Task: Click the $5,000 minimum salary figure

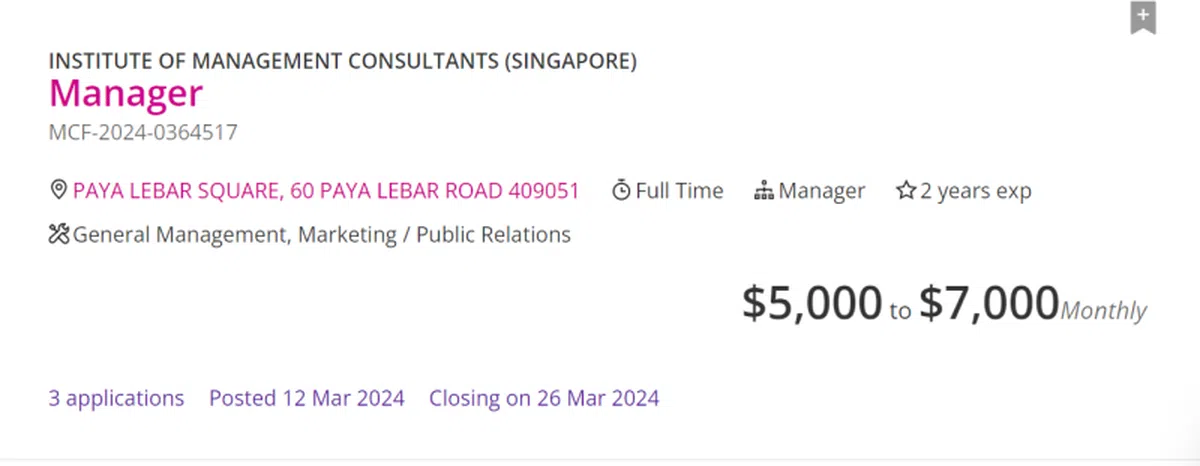Action: click(811, 302)
